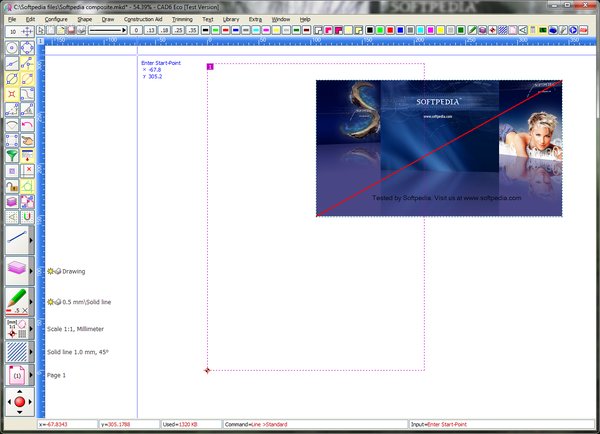Click the open padlock icon
The height and width of the screenshot is (434, 600).
pos(12,186)
